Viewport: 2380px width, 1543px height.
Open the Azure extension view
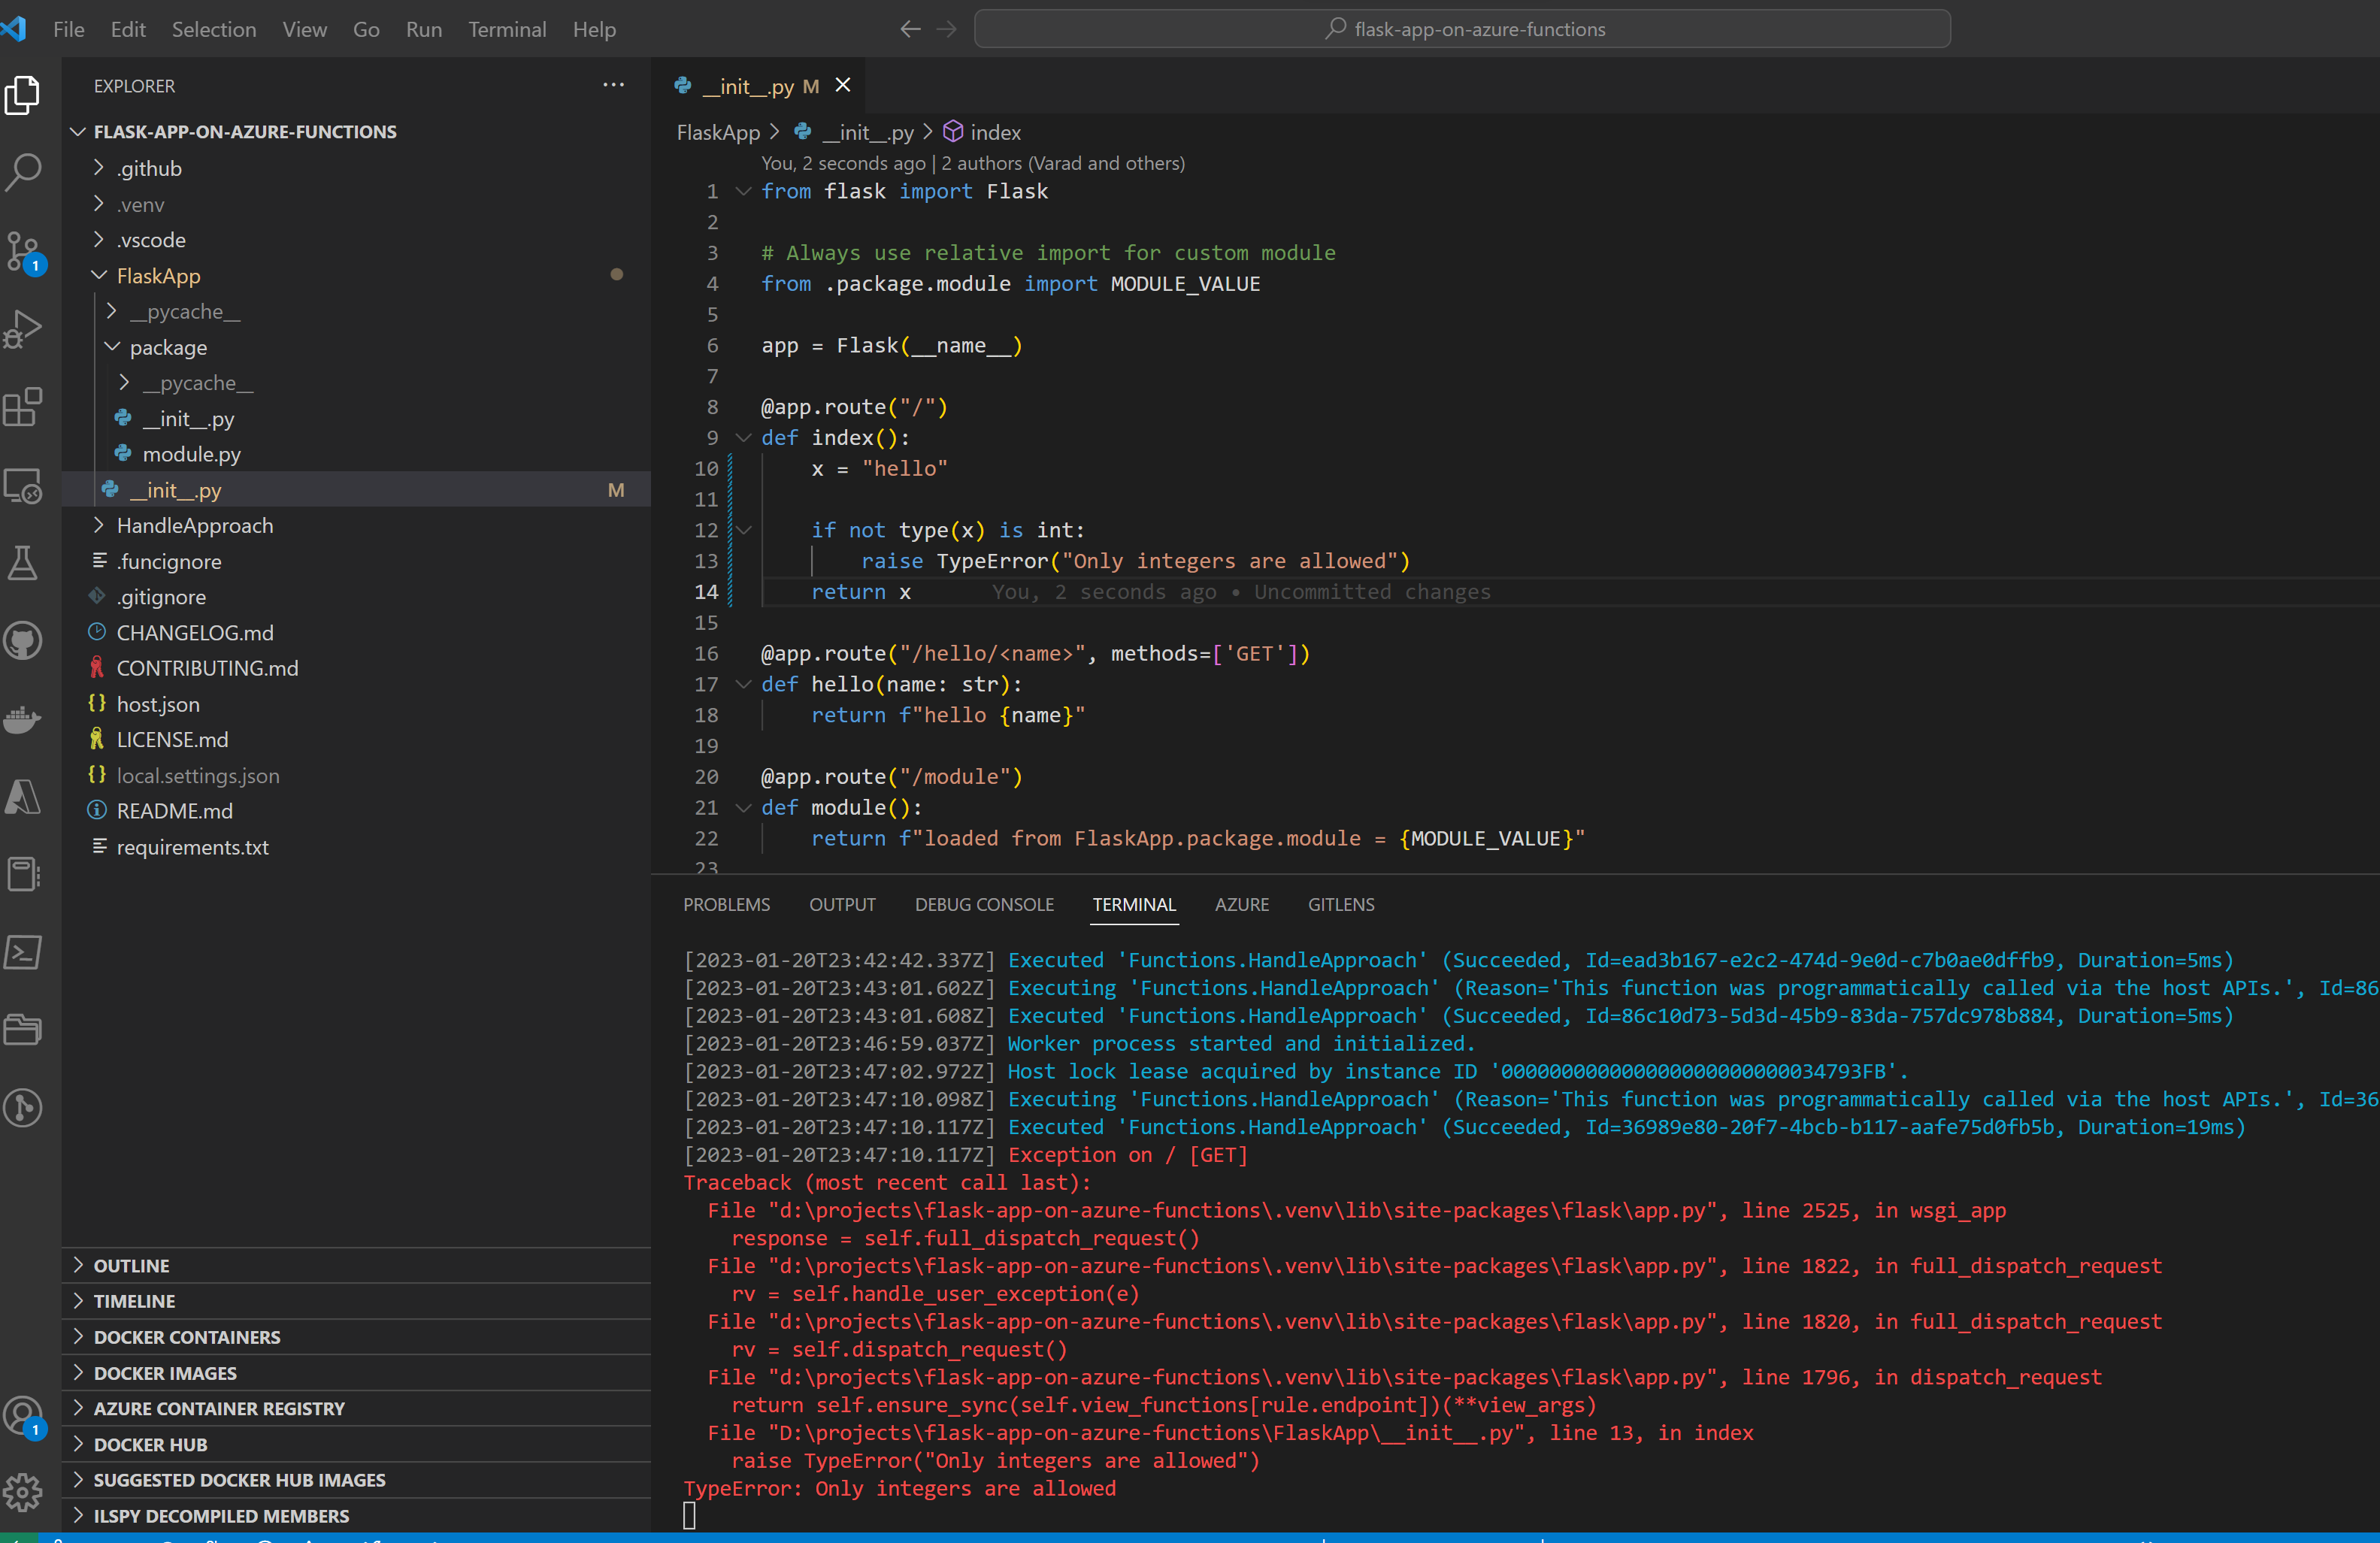point(23,796)
